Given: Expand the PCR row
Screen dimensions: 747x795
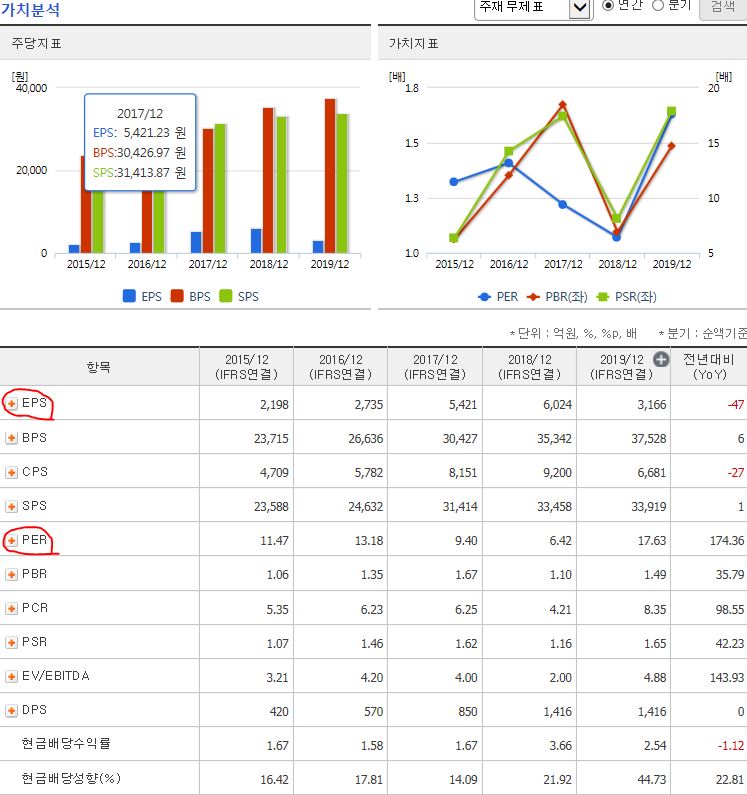Looking at the screenshot, I should pos(11,608).
